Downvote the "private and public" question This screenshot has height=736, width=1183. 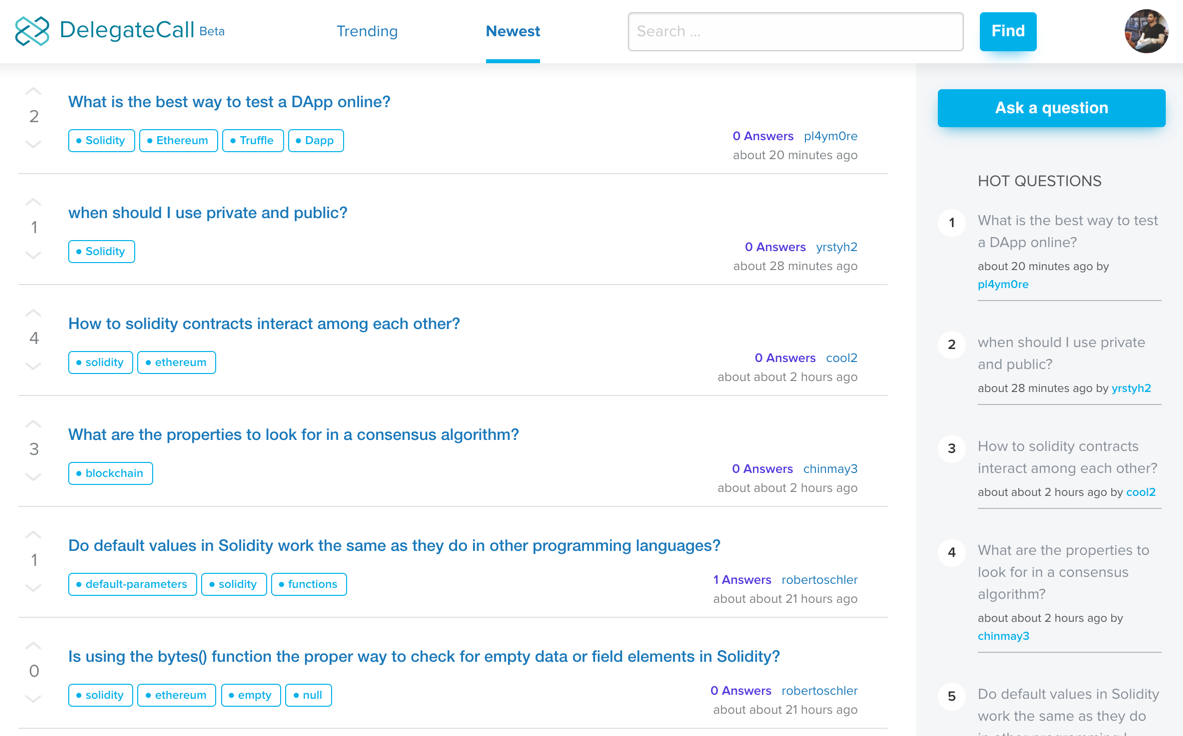click(33, 256)
